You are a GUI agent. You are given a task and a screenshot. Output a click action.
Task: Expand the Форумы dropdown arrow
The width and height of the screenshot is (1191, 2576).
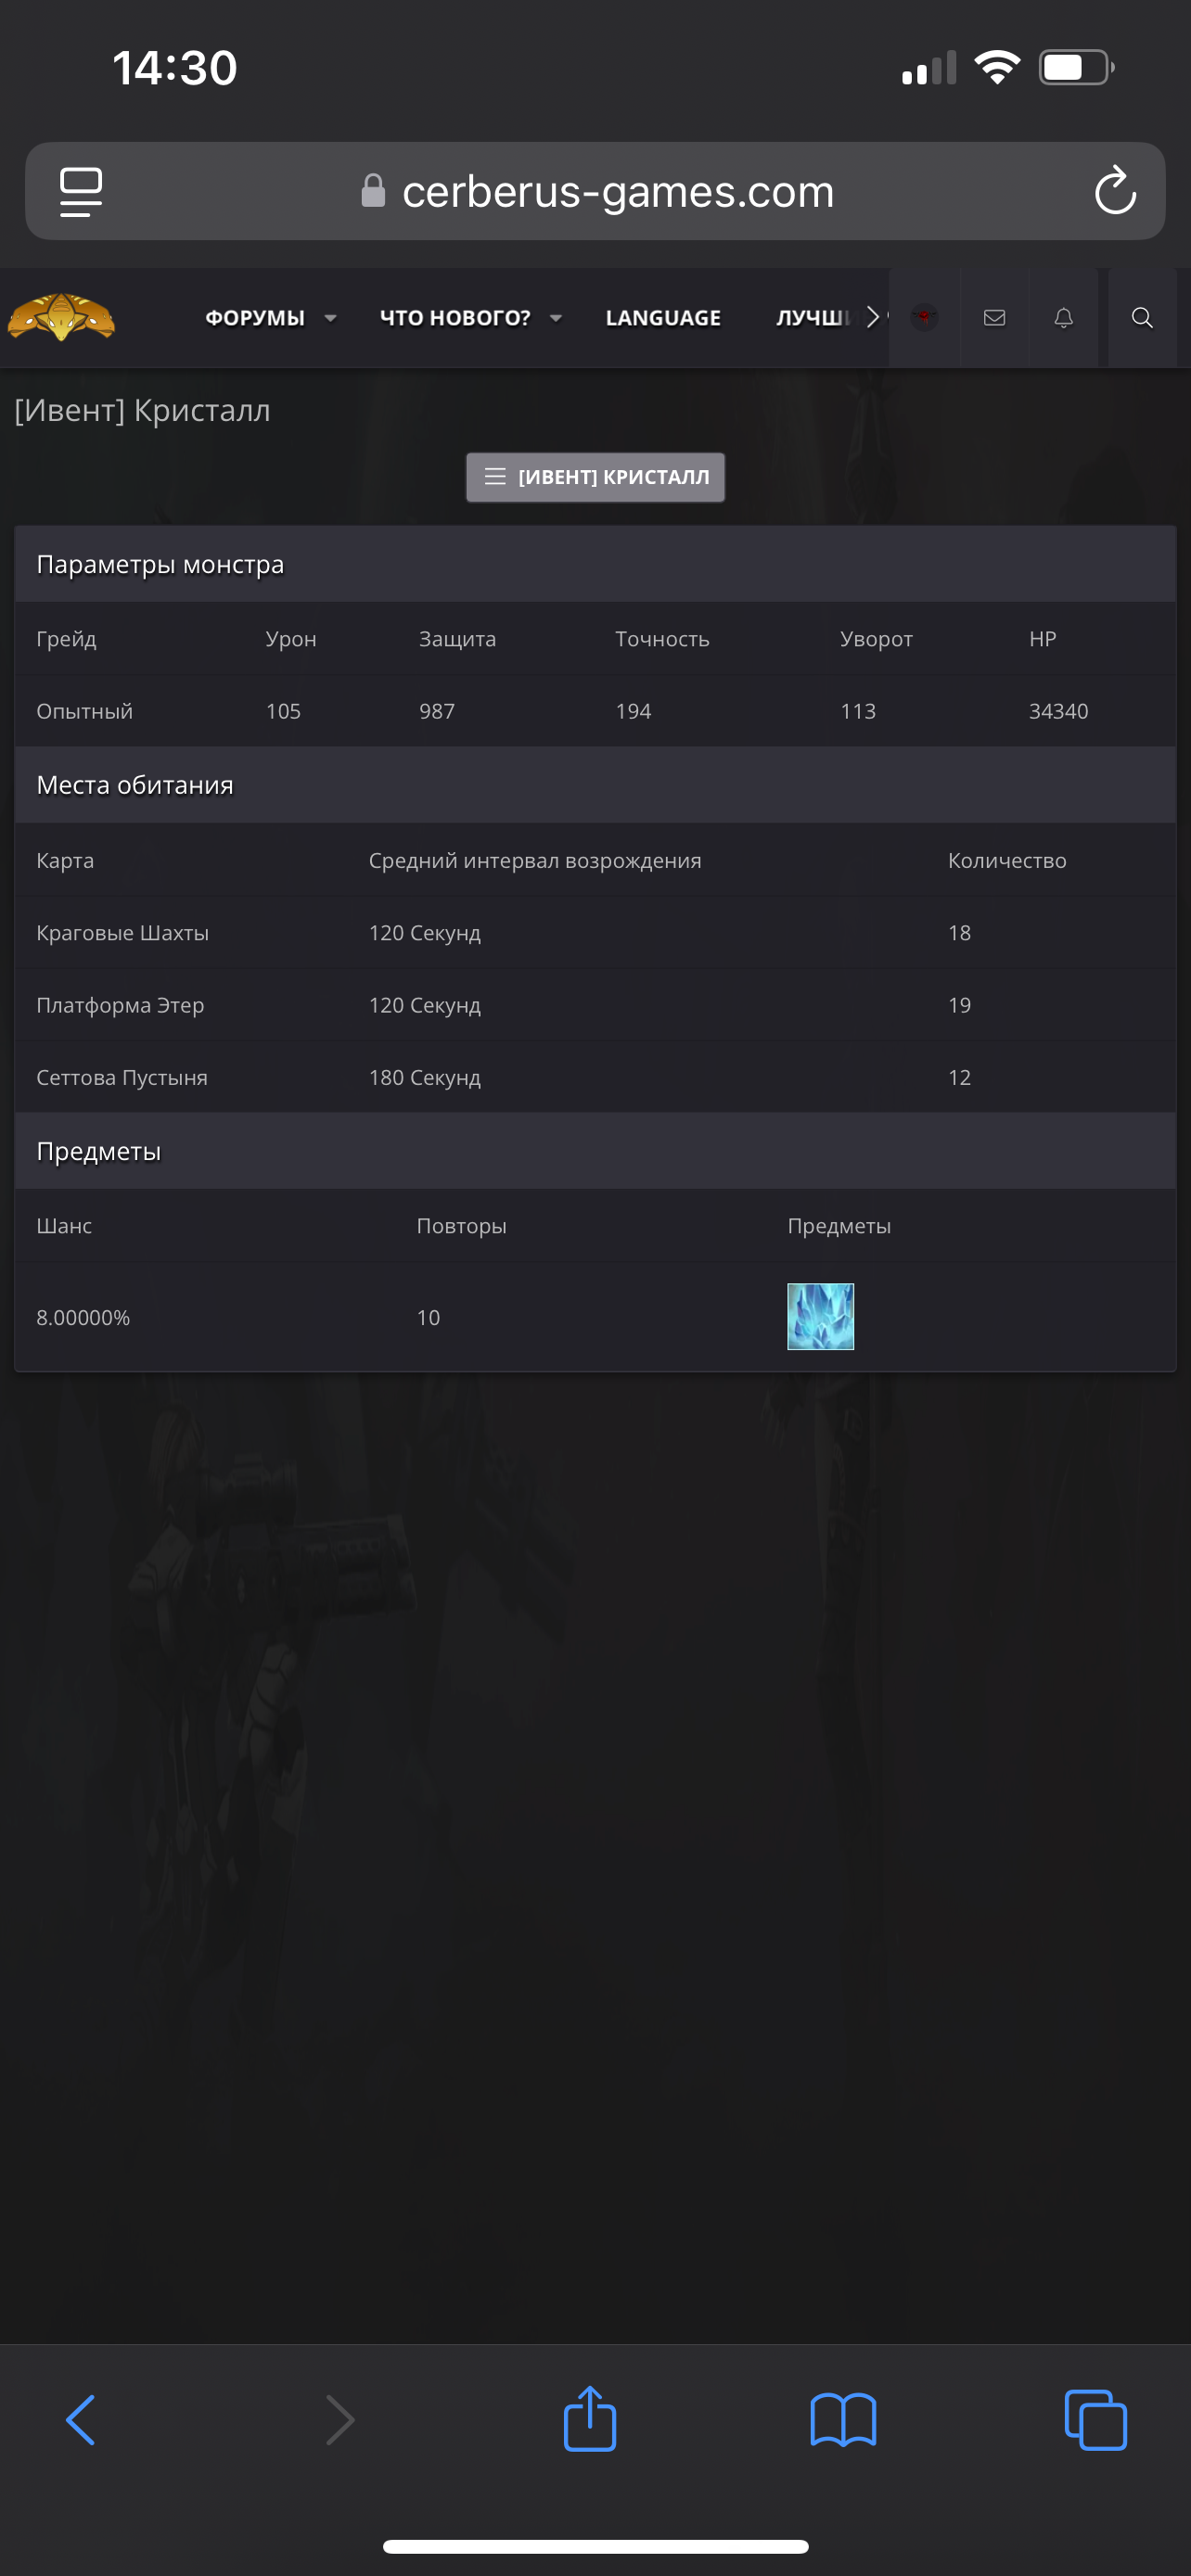pyautogui.click(x=330, y=318)
